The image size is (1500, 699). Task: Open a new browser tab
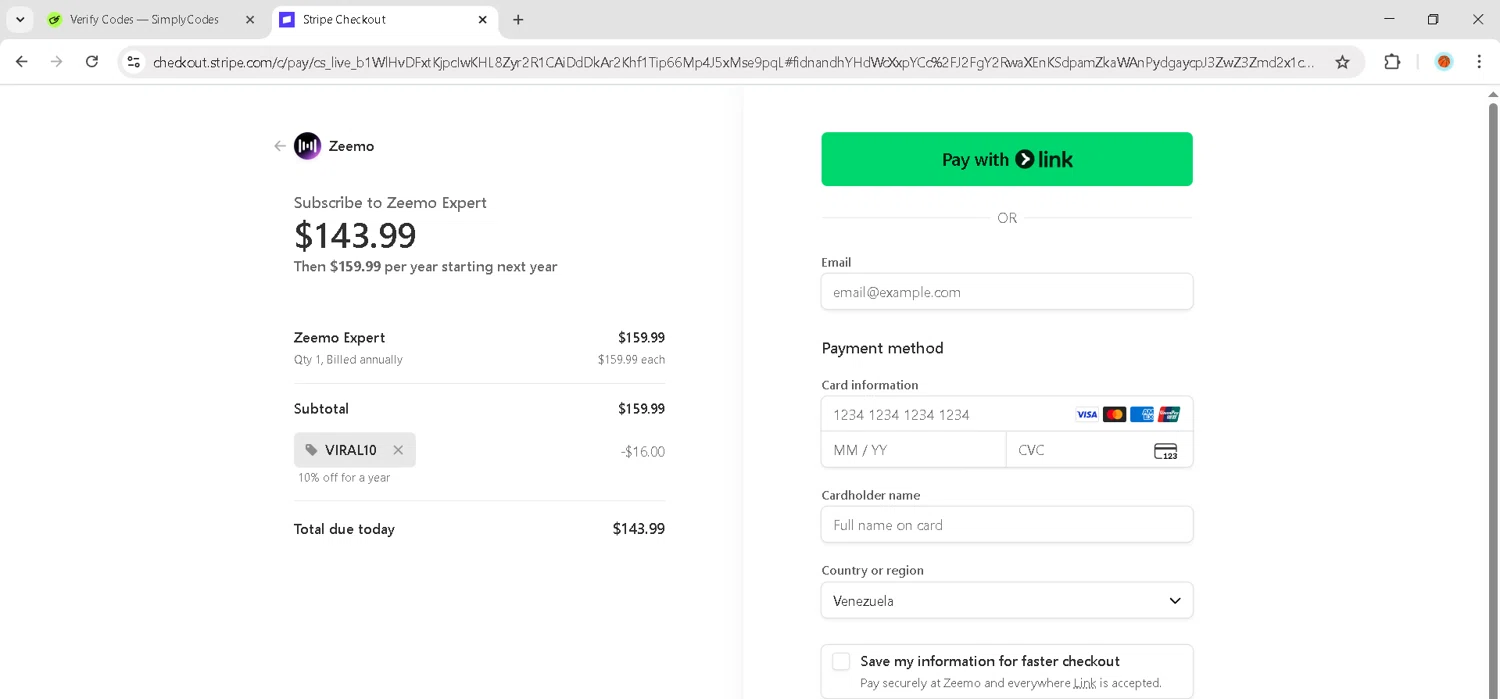tap(518, 20)
